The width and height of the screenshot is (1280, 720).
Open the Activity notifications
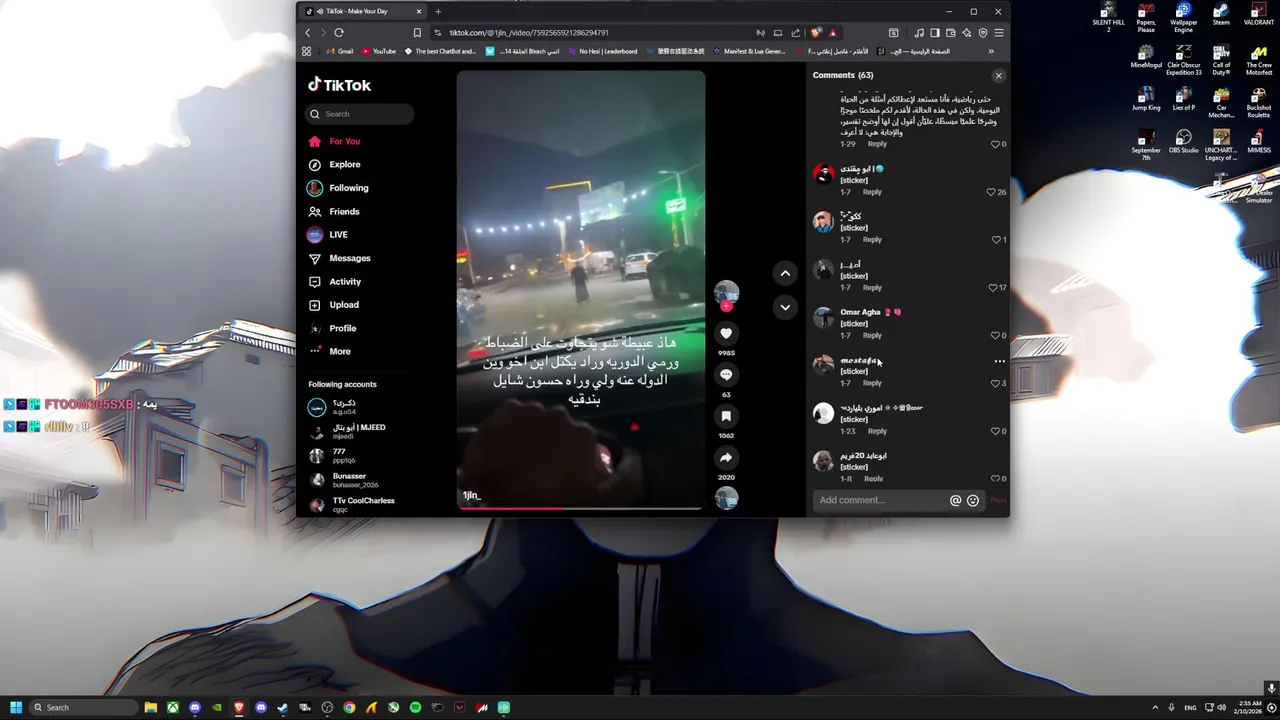(335, 282)
